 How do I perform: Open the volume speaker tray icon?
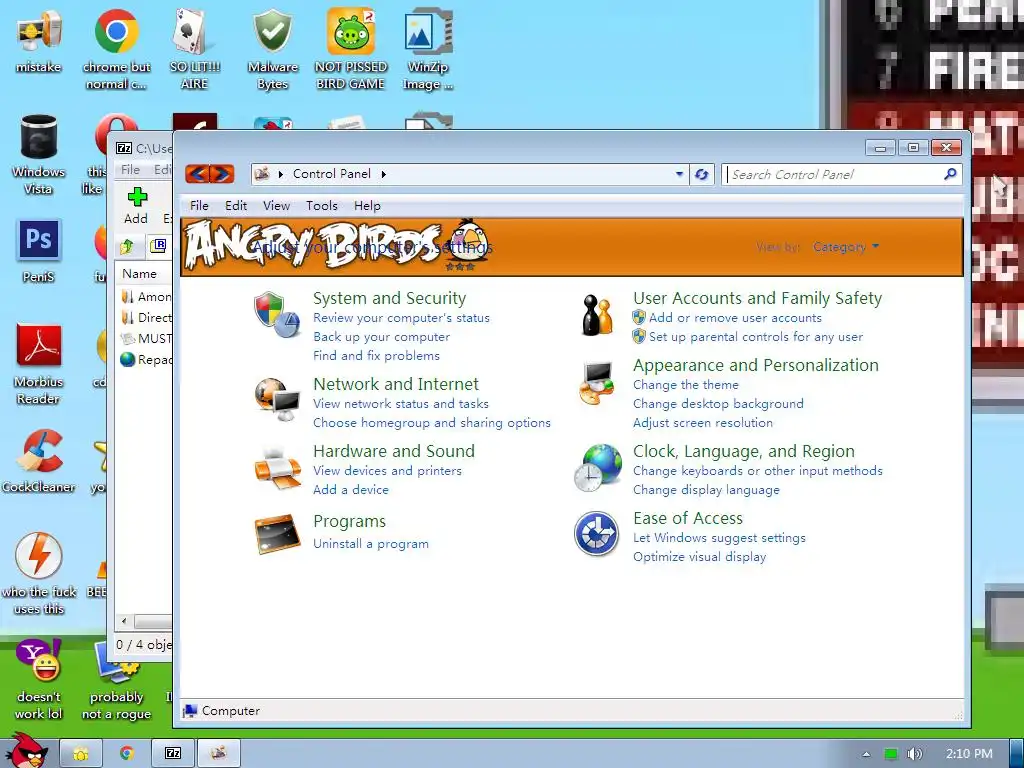915,754
